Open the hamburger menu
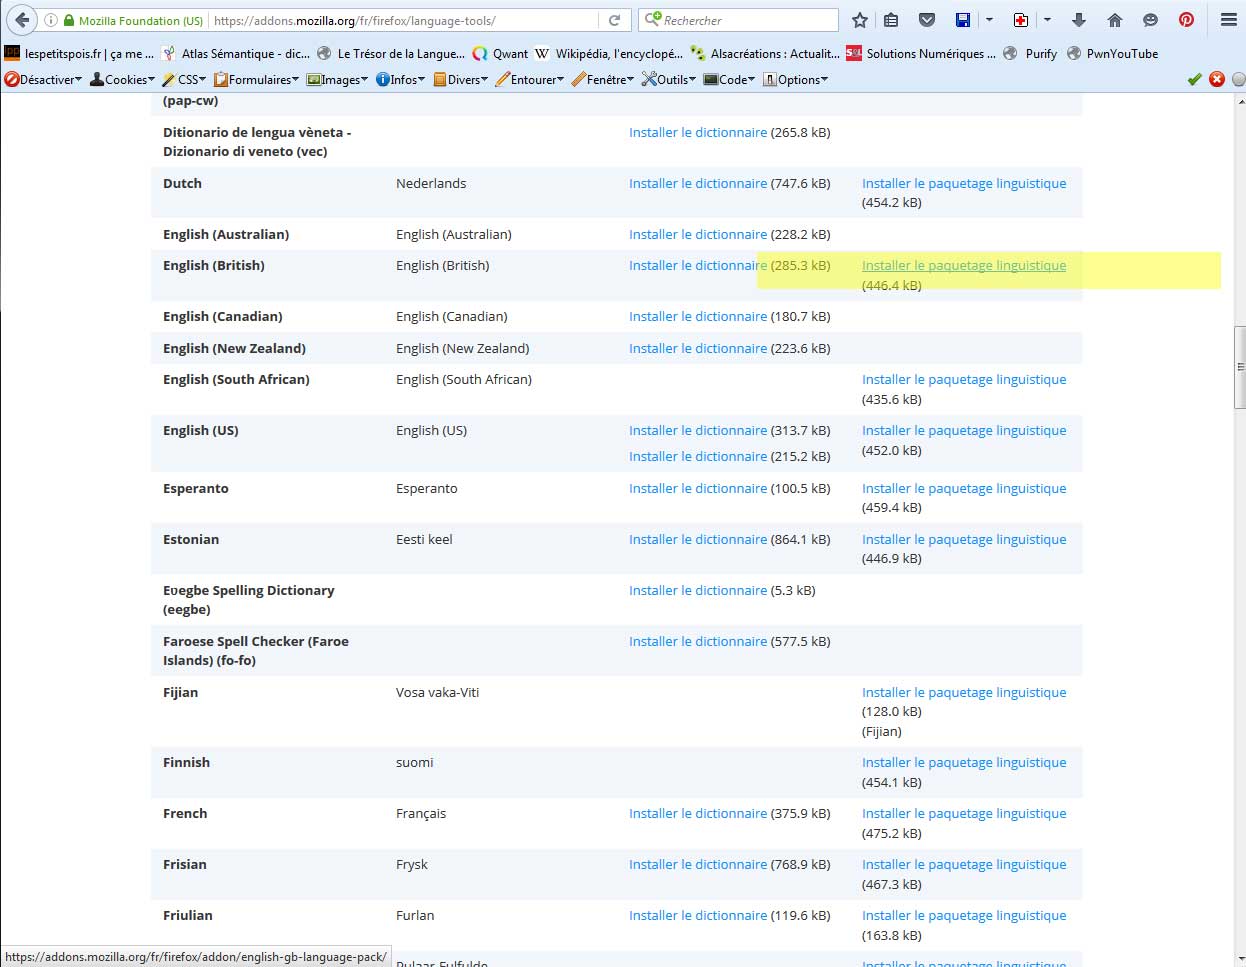 click(1229, 20)
